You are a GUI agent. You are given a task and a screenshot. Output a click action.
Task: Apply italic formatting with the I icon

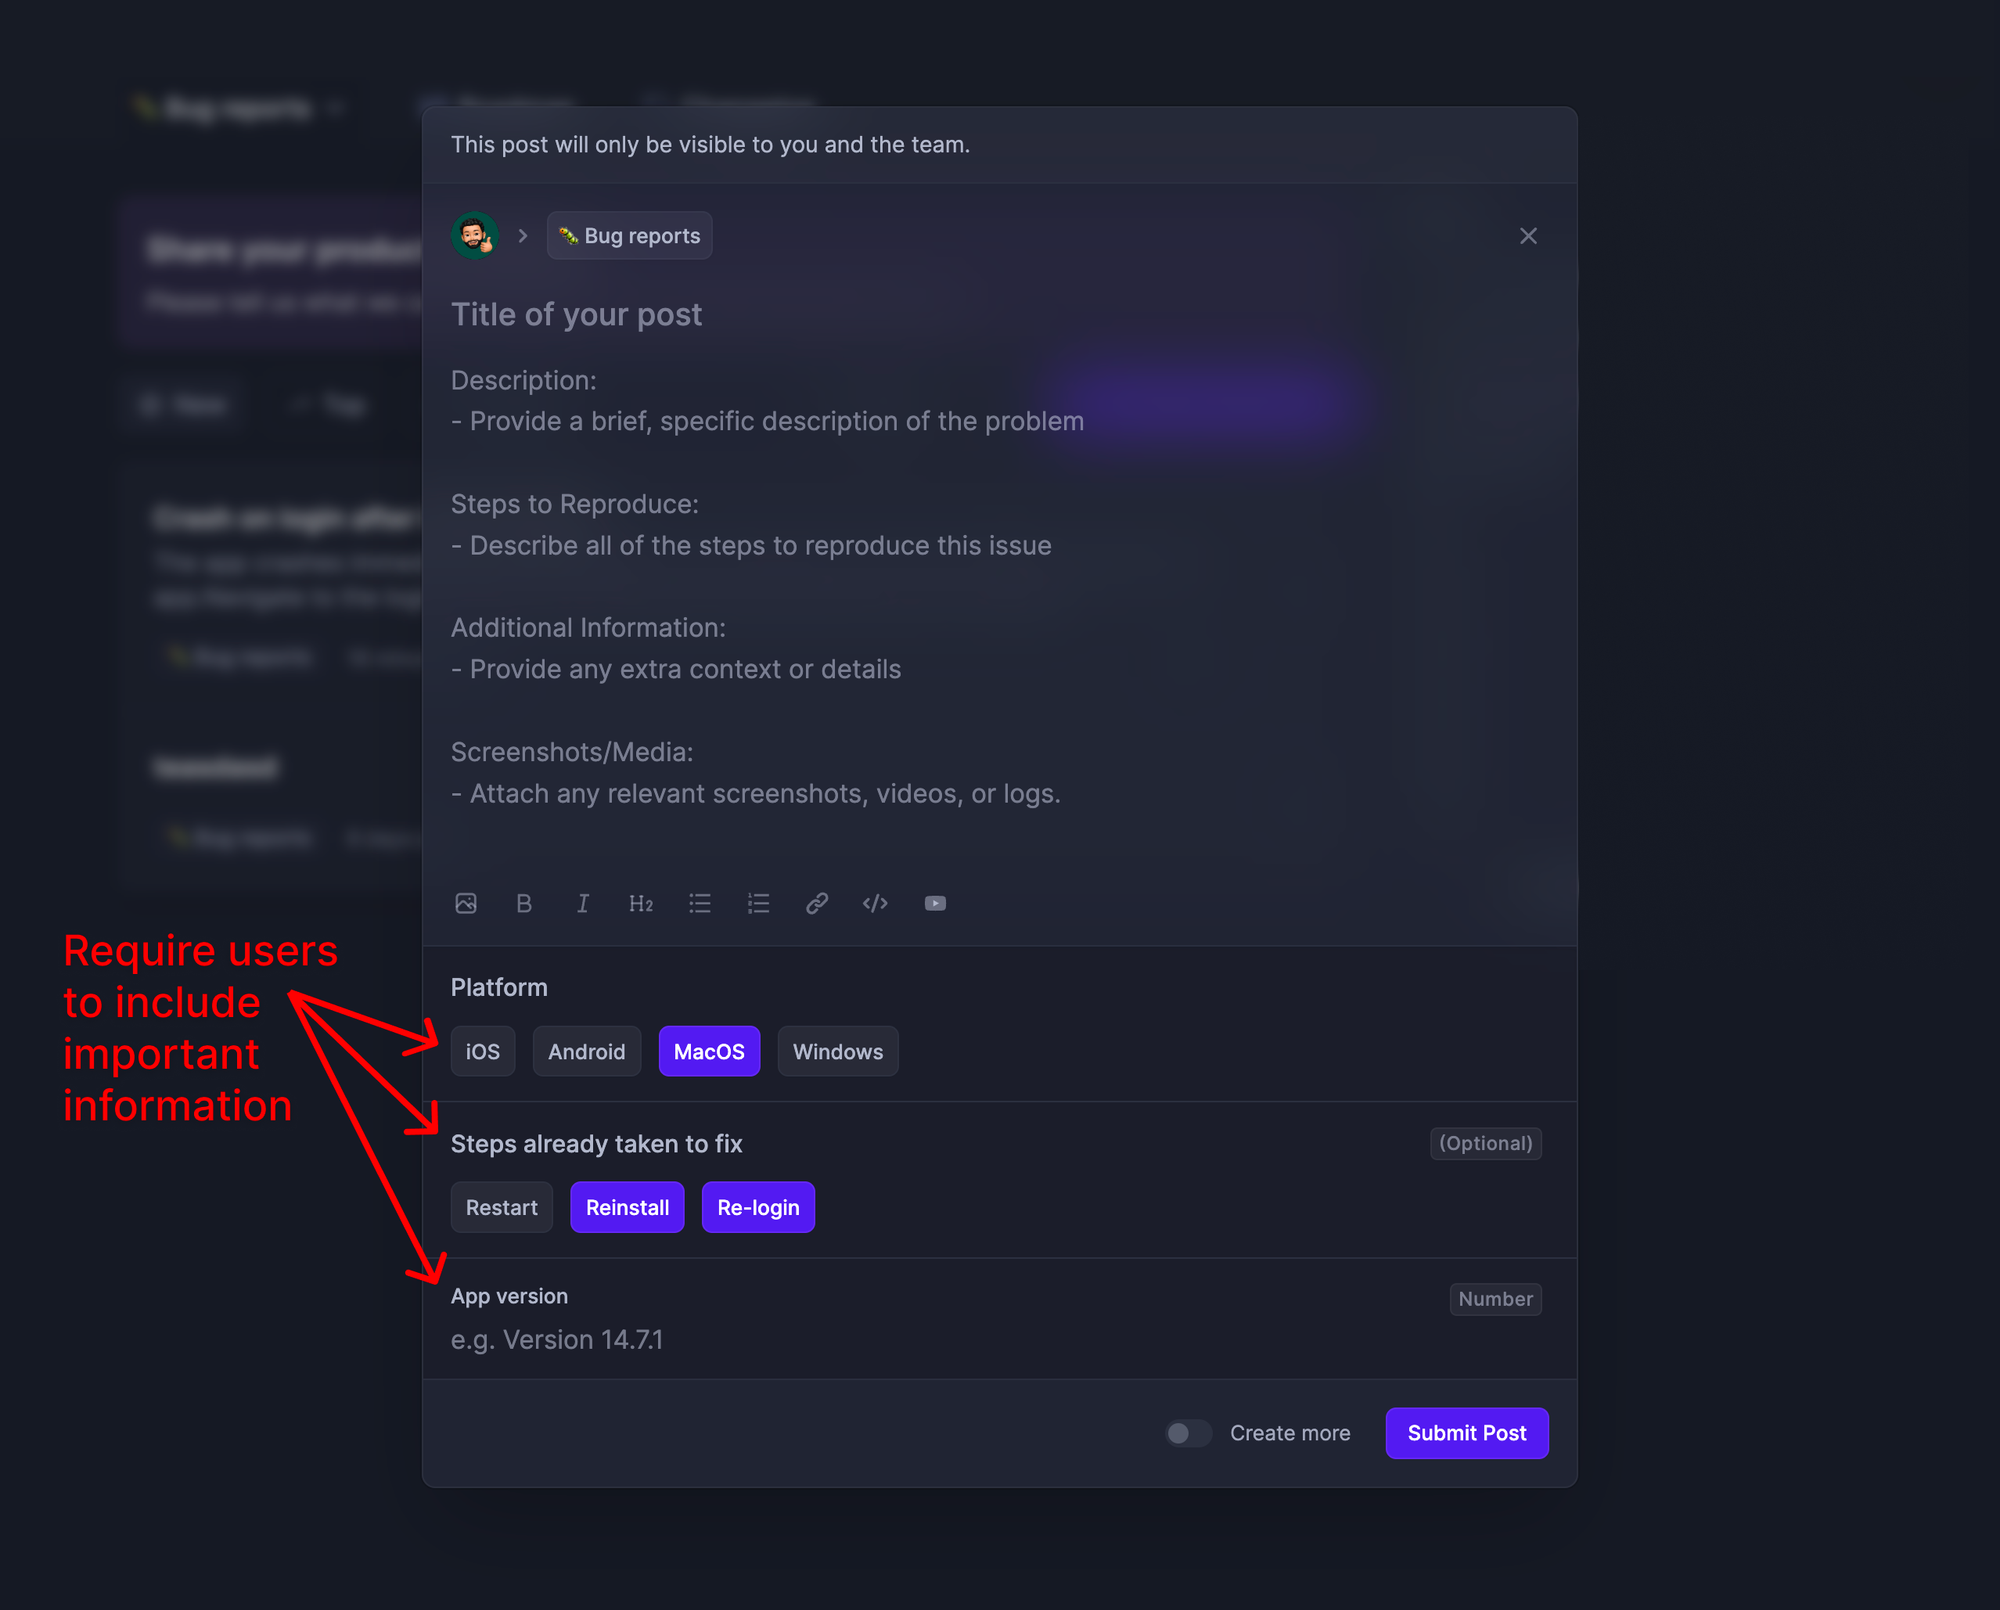click(583, 903)
